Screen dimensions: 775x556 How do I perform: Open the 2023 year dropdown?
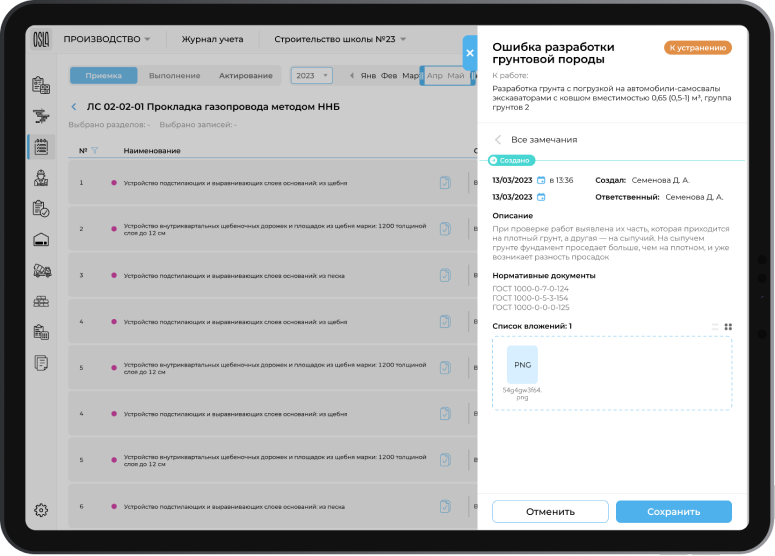click(x=311, y=76)
